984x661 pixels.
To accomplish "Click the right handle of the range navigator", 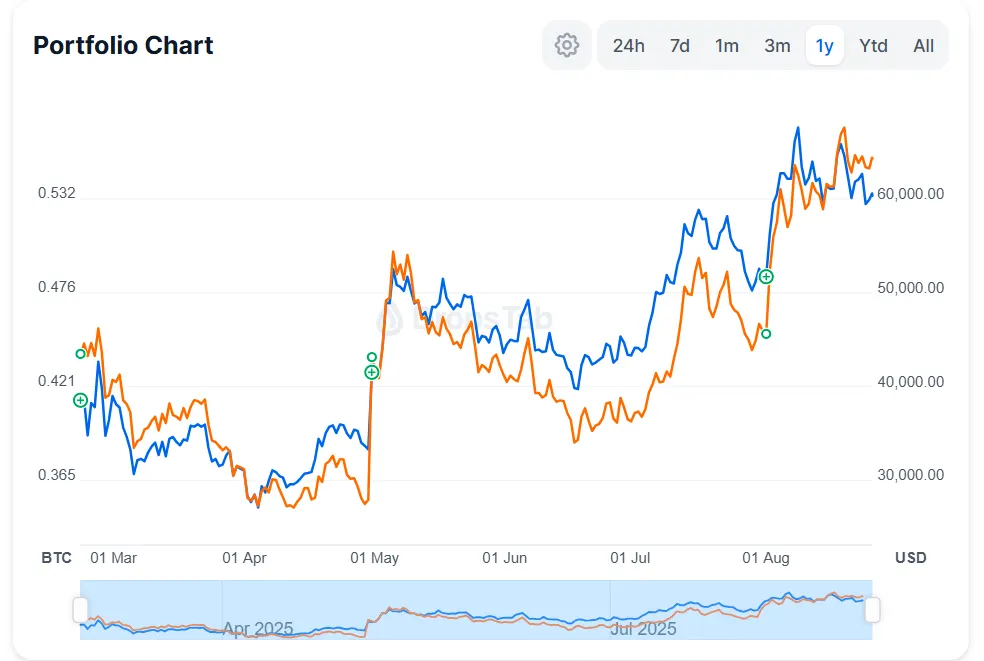I will click(872, 609).
